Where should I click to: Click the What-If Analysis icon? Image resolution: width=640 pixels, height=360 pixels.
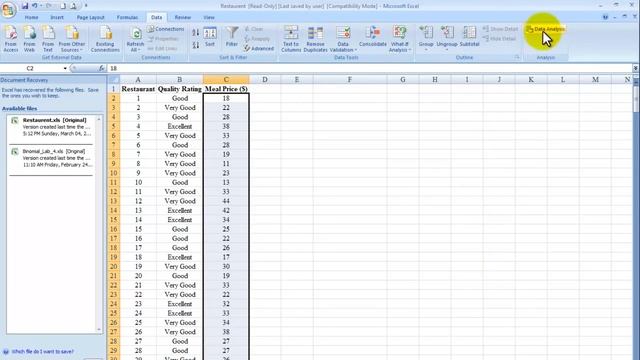tap(400, 33)
